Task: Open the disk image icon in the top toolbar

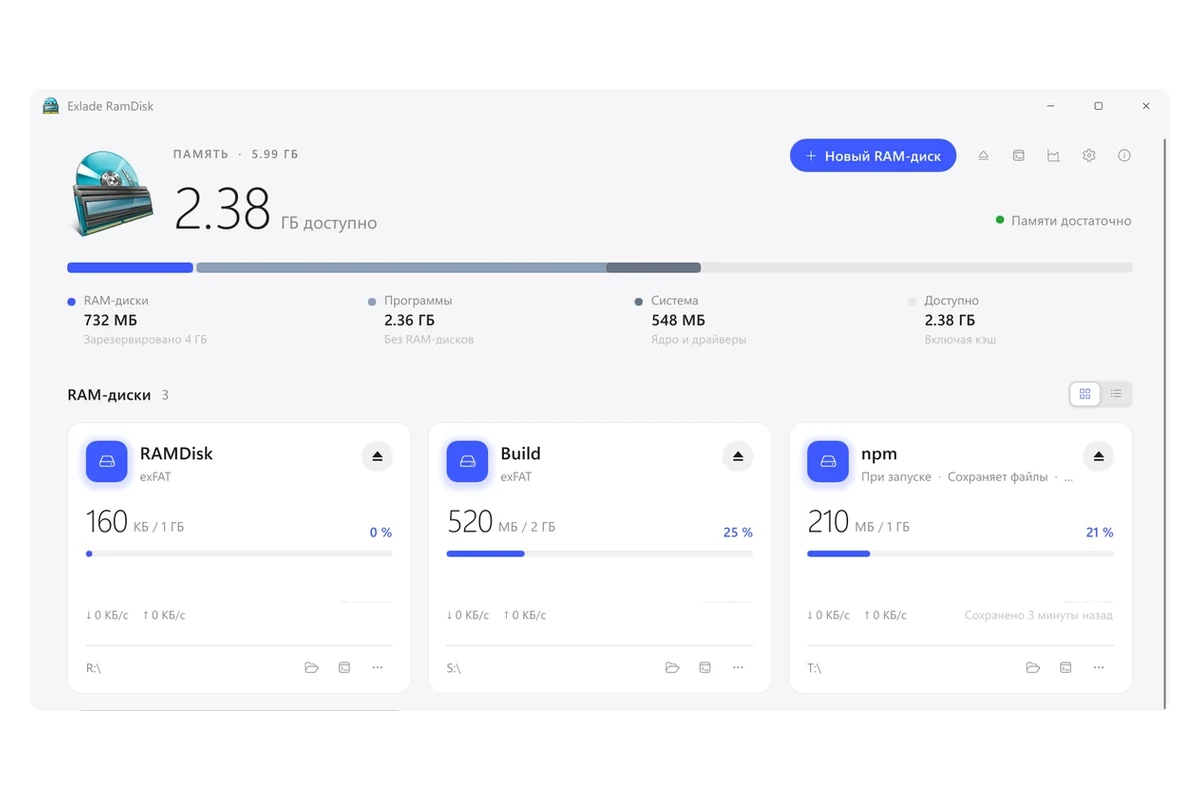Action: click(x=1019, y=156)
